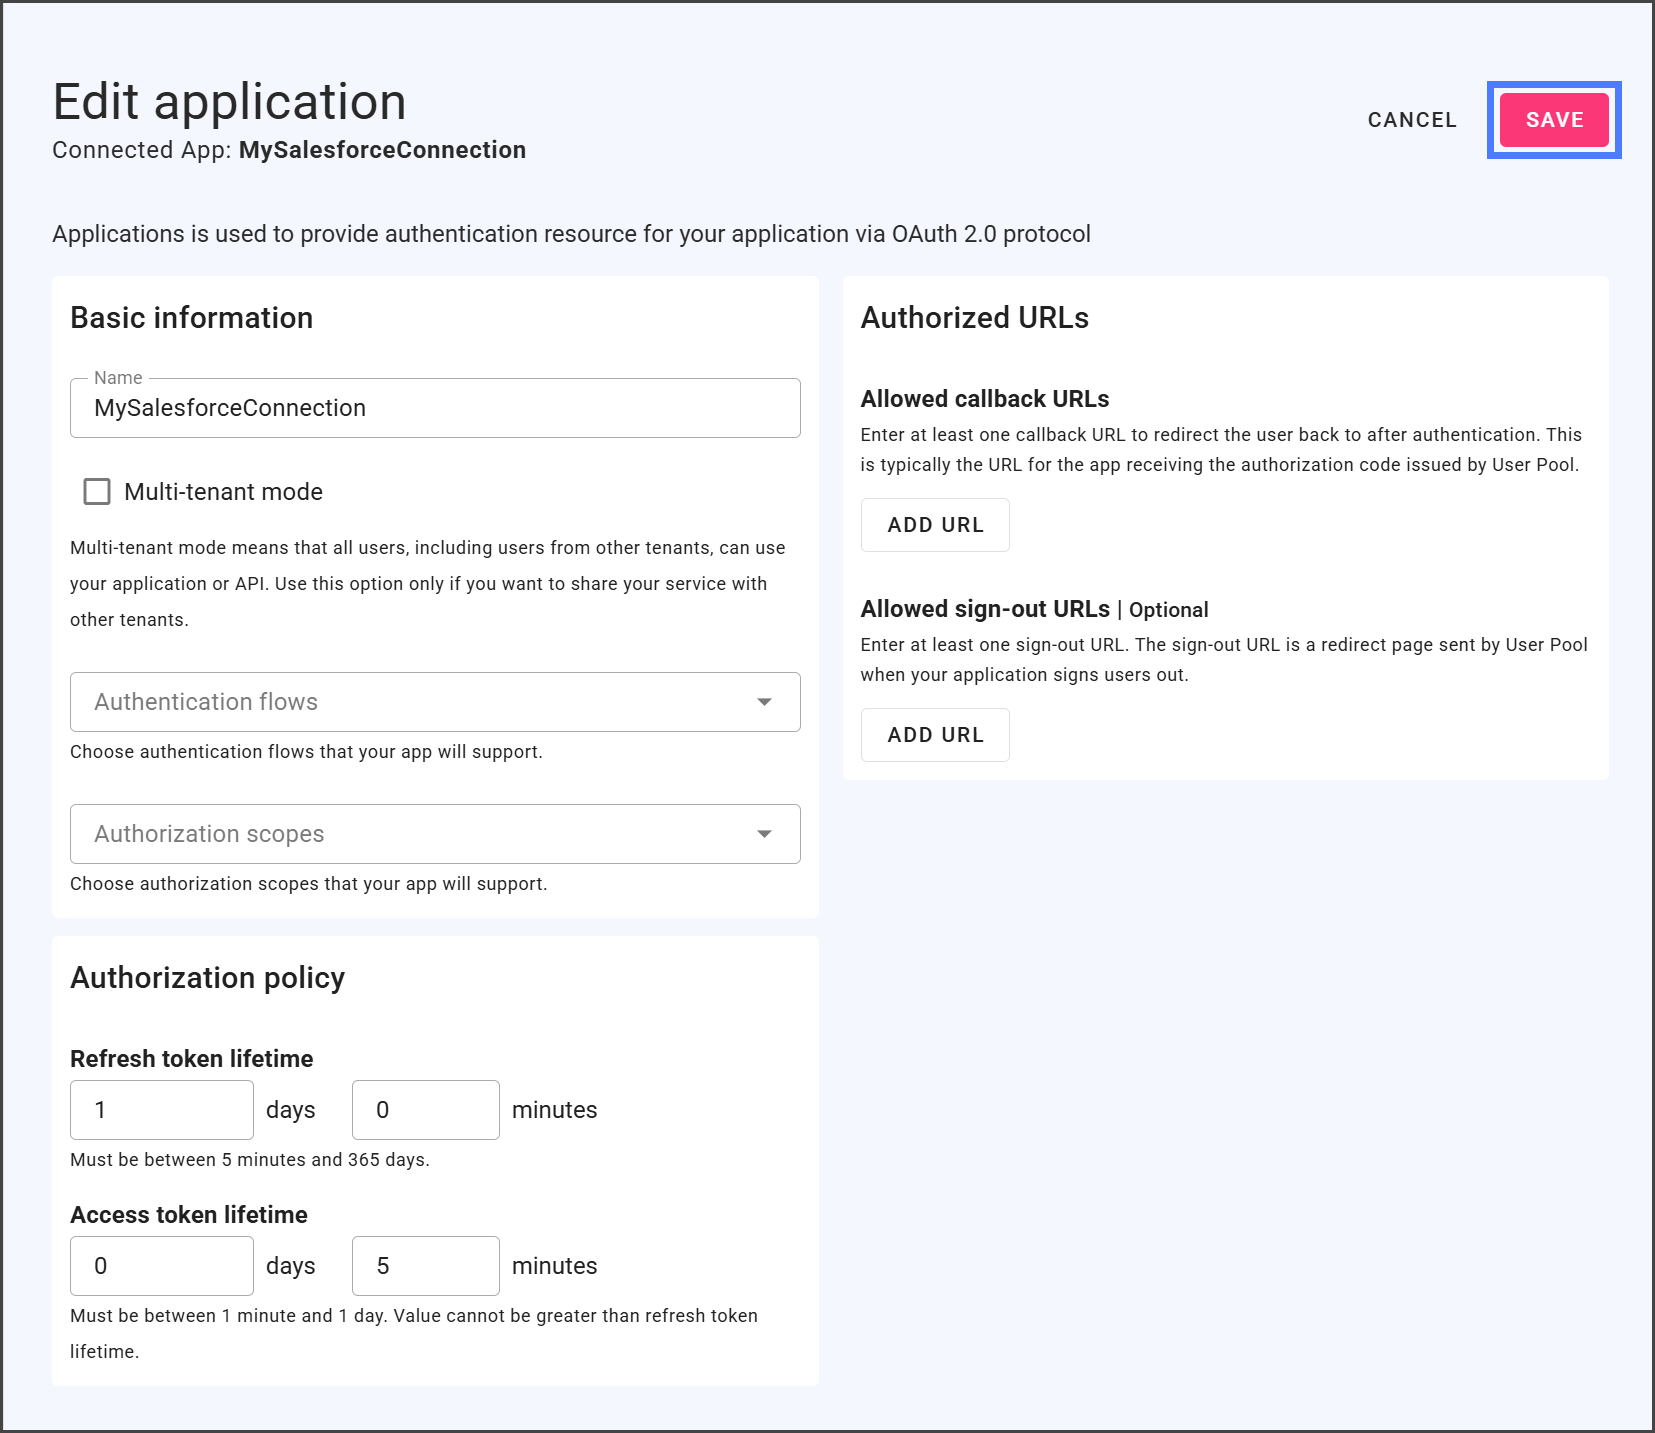Click the Basic information section heading
Viewport: 1655px width, 1433px height.
point(192,318)
